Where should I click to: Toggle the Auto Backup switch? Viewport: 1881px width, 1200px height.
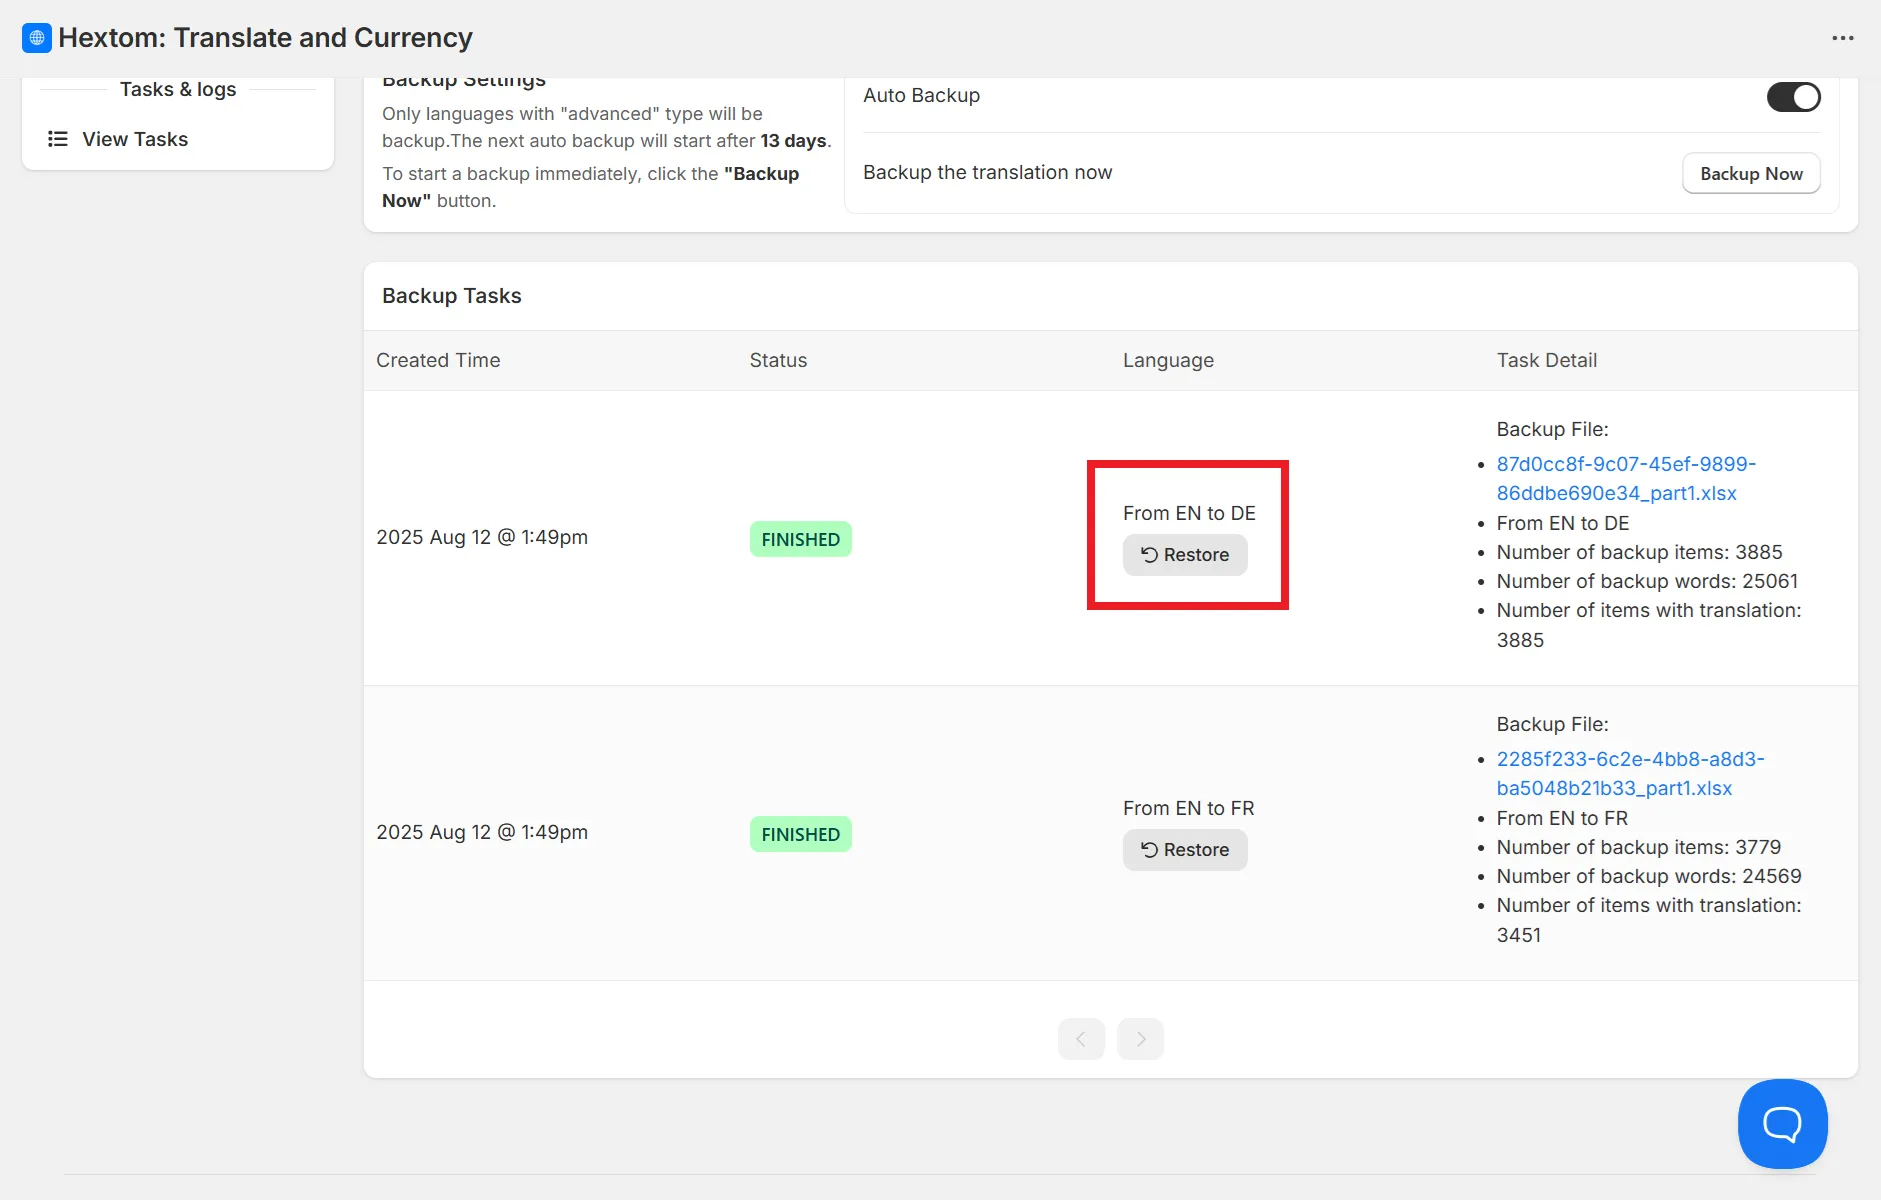pos(1793,97)
